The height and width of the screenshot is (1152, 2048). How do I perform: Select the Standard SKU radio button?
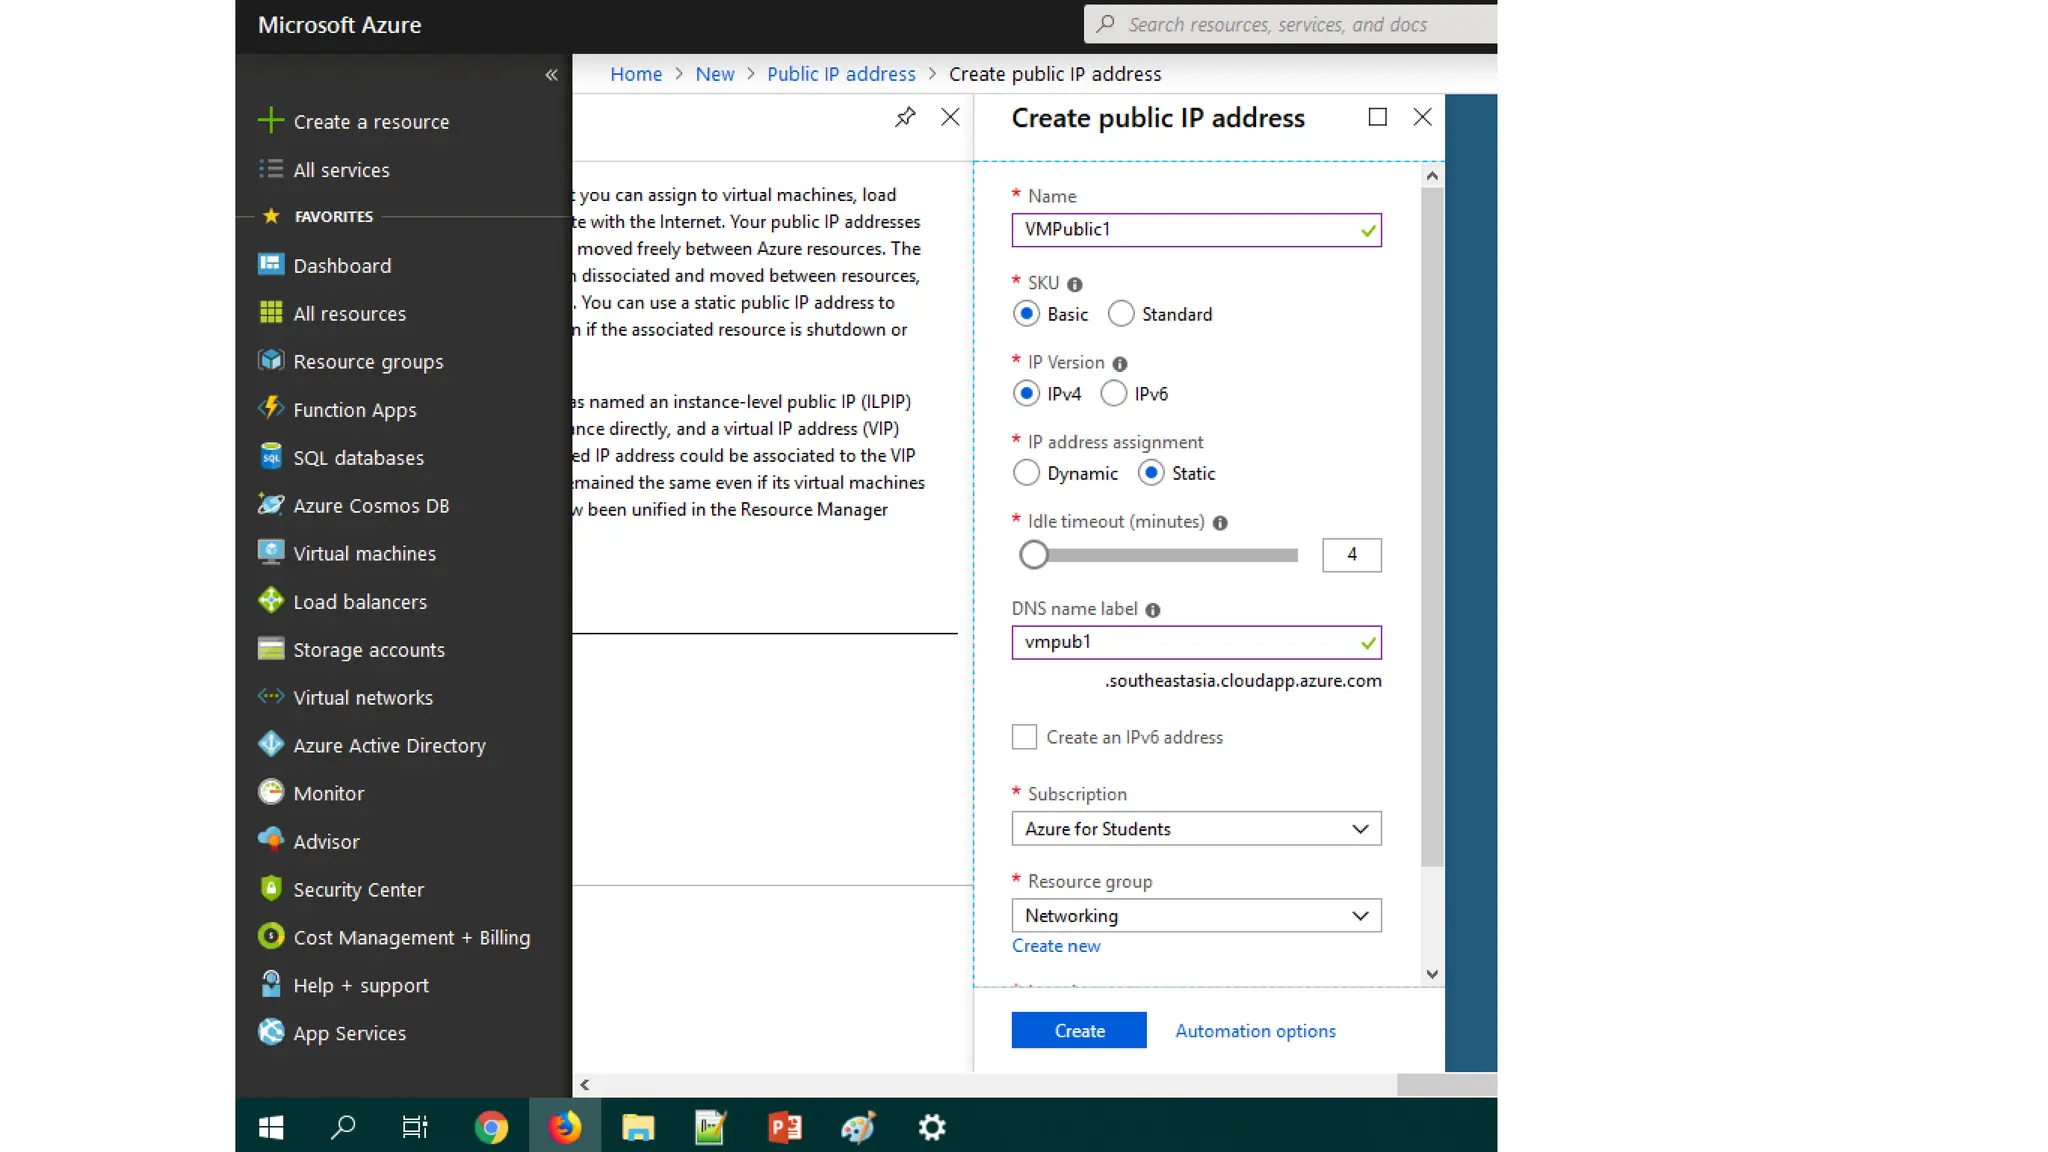click(x=1121, y=314)
